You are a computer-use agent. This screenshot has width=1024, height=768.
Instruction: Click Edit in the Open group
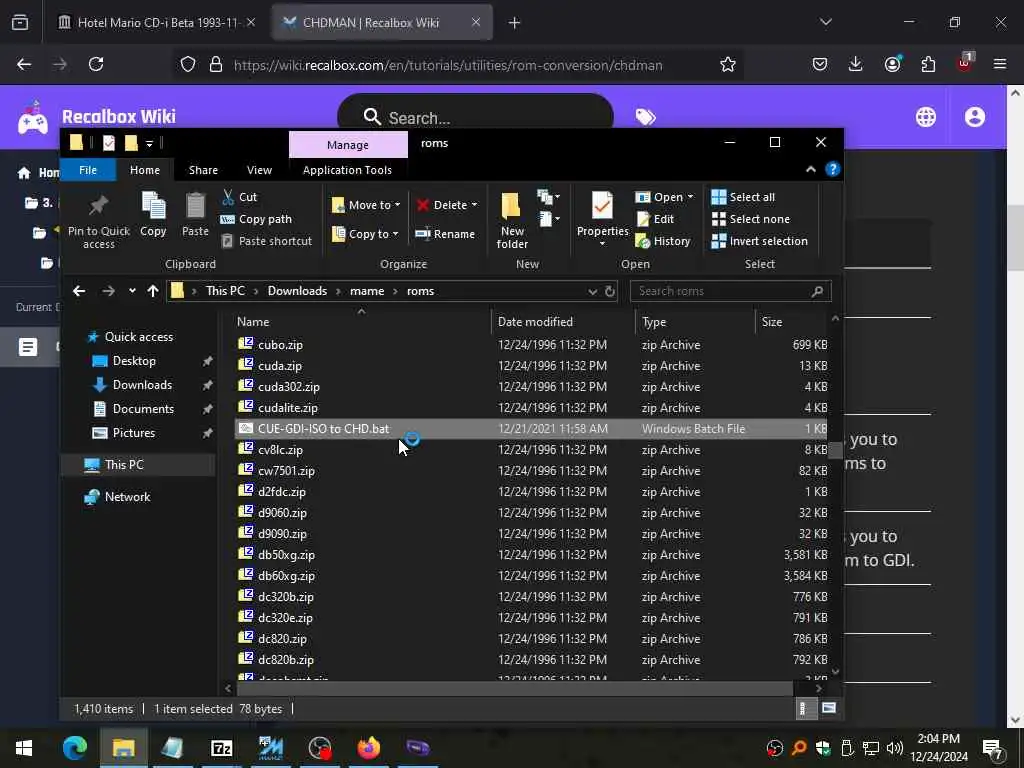tap(654, 219)
